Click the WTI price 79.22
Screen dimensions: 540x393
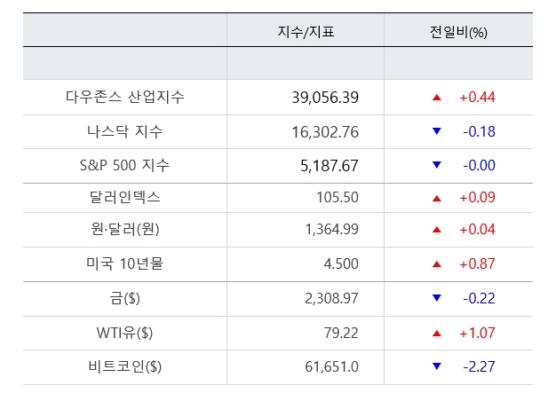[x=341, y=333]
